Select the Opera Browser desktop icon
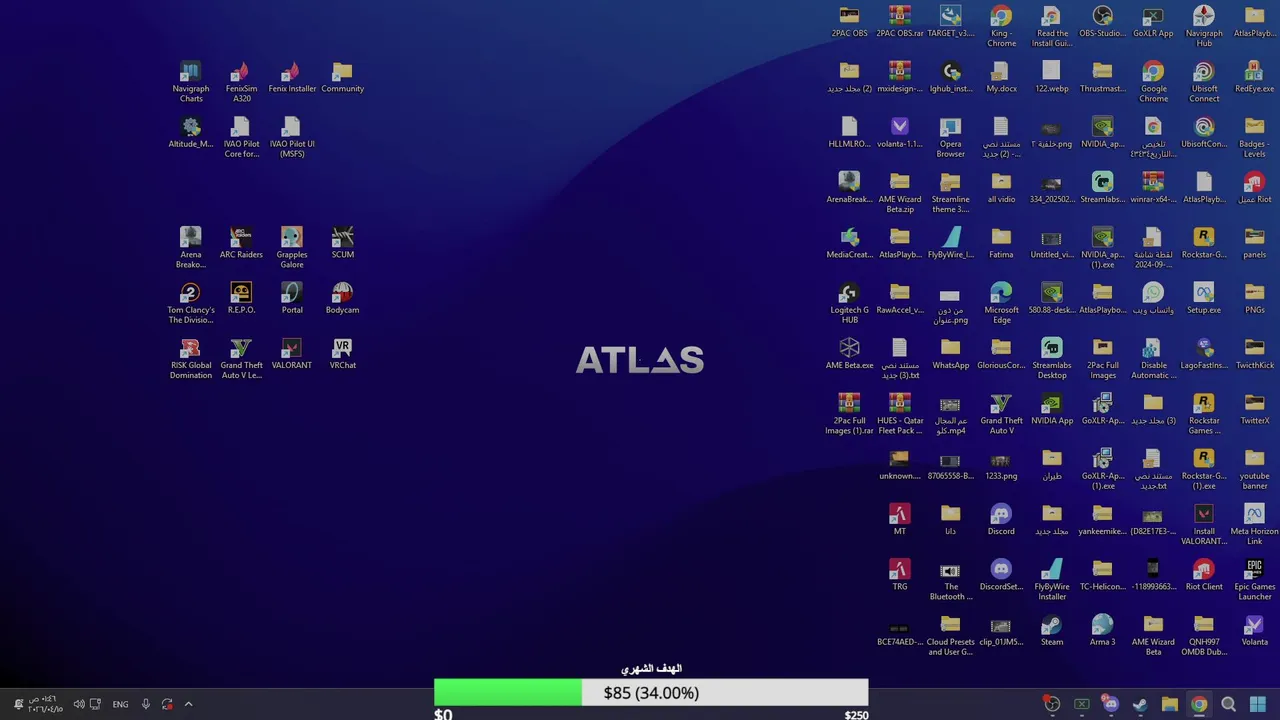This screenshot has height=720, width=1280. point(950,137)
